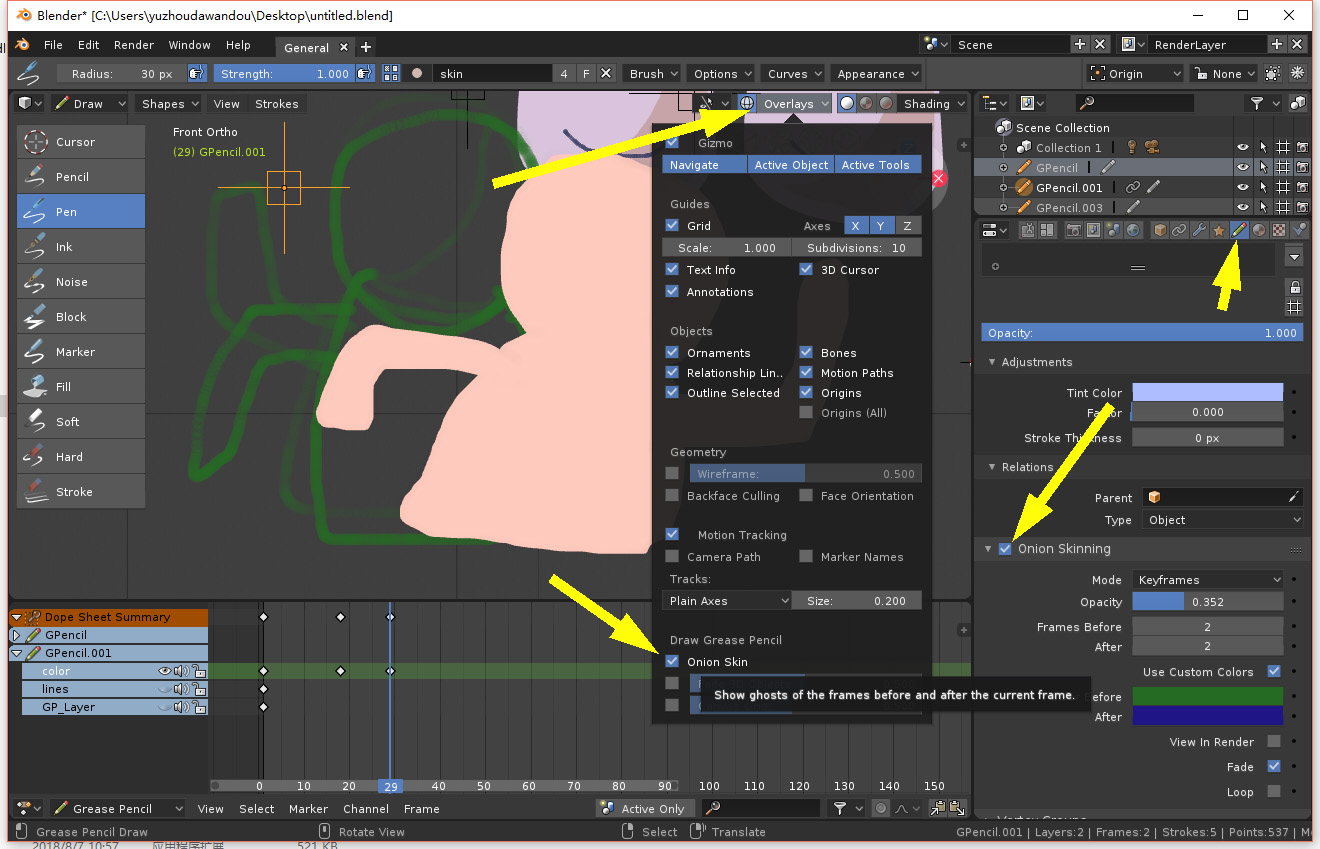Open the grease pencil data properties tab

pyautogui.click(x=1239, y=230)
